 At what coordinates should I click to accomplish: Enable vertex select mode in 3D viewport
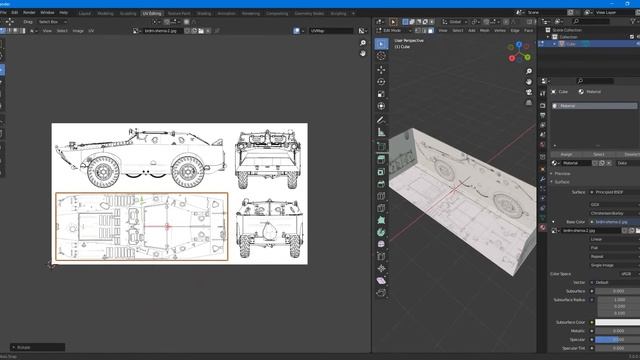pos(418,31)
